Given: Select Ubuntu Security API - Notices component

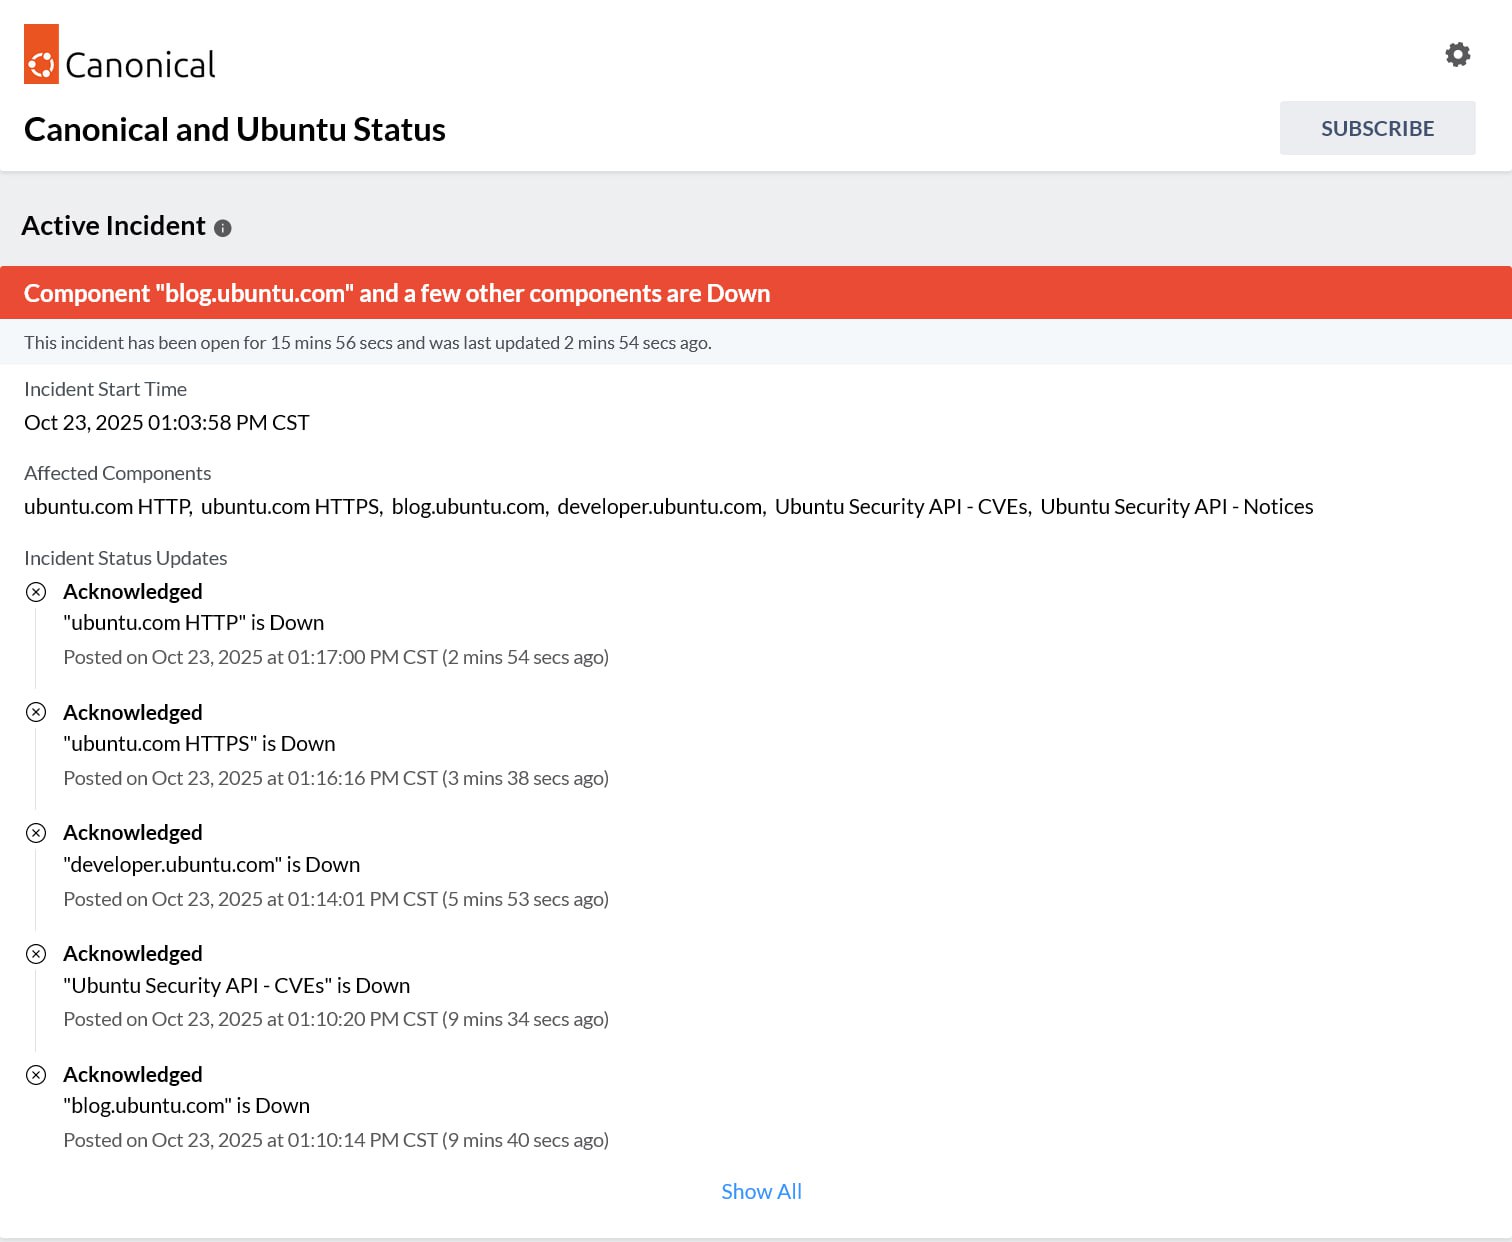Looking at the screenshot, I should (1176, 507).
